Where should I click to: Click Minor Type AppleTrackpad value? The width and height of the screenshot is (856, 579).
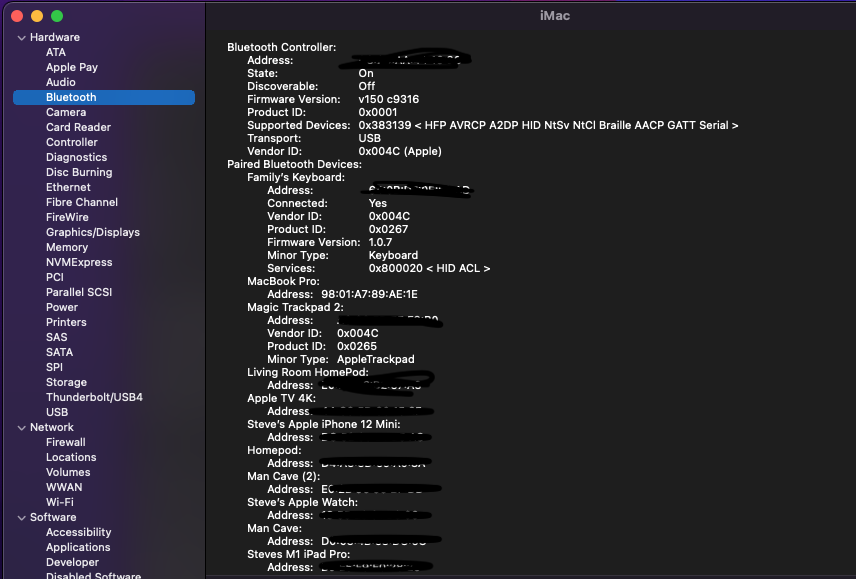pos(376,360)
